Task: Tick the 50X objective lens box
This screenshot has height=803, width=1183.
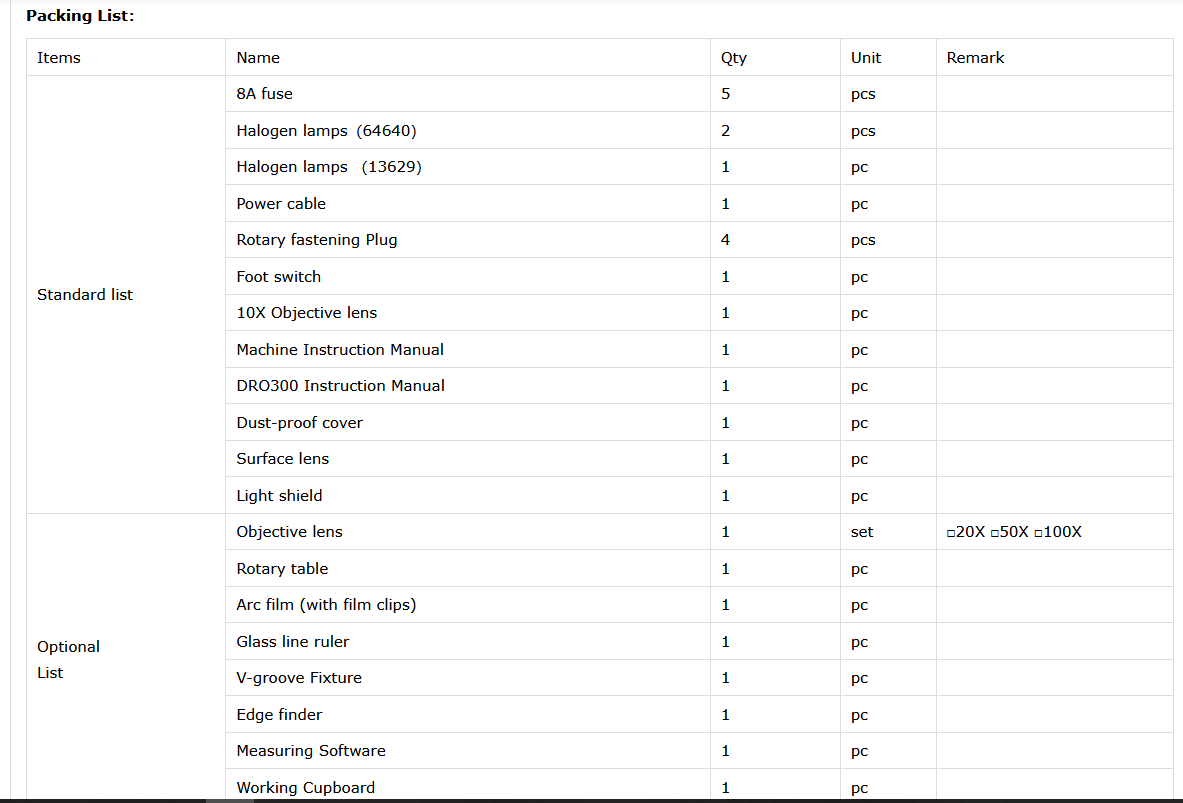Action: coord(995,533)
